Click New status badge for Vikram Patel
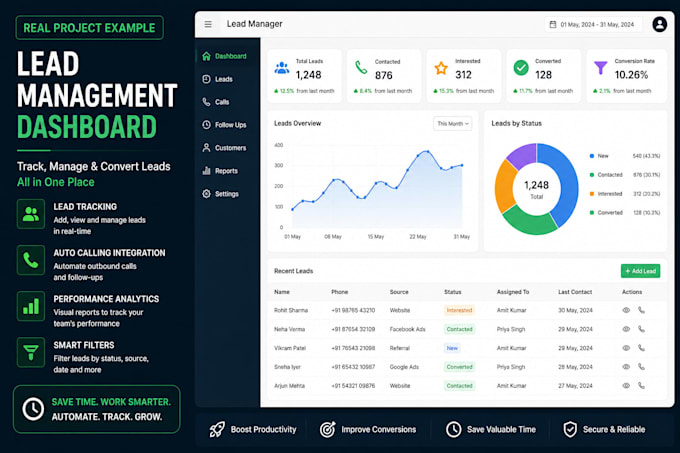This screenshot has width=680, height=453. (452, 348)
